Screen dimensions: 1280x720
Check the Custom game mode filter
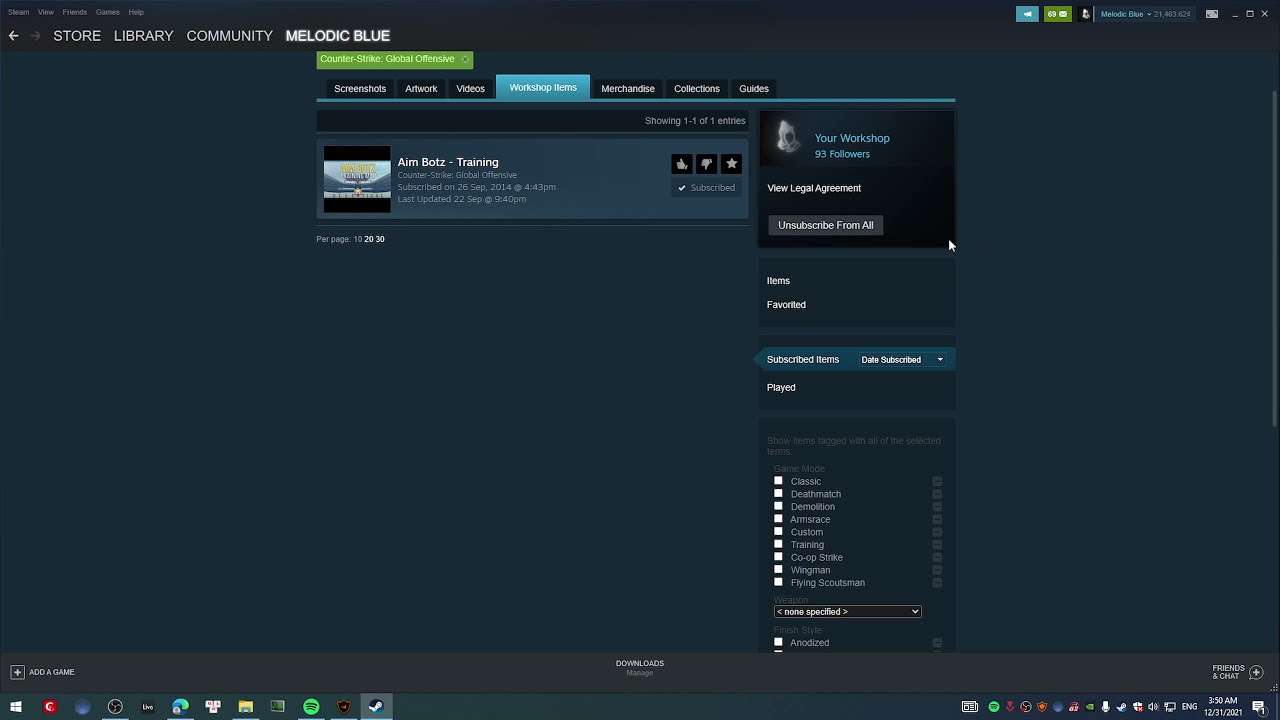click(x=778, y=532)
